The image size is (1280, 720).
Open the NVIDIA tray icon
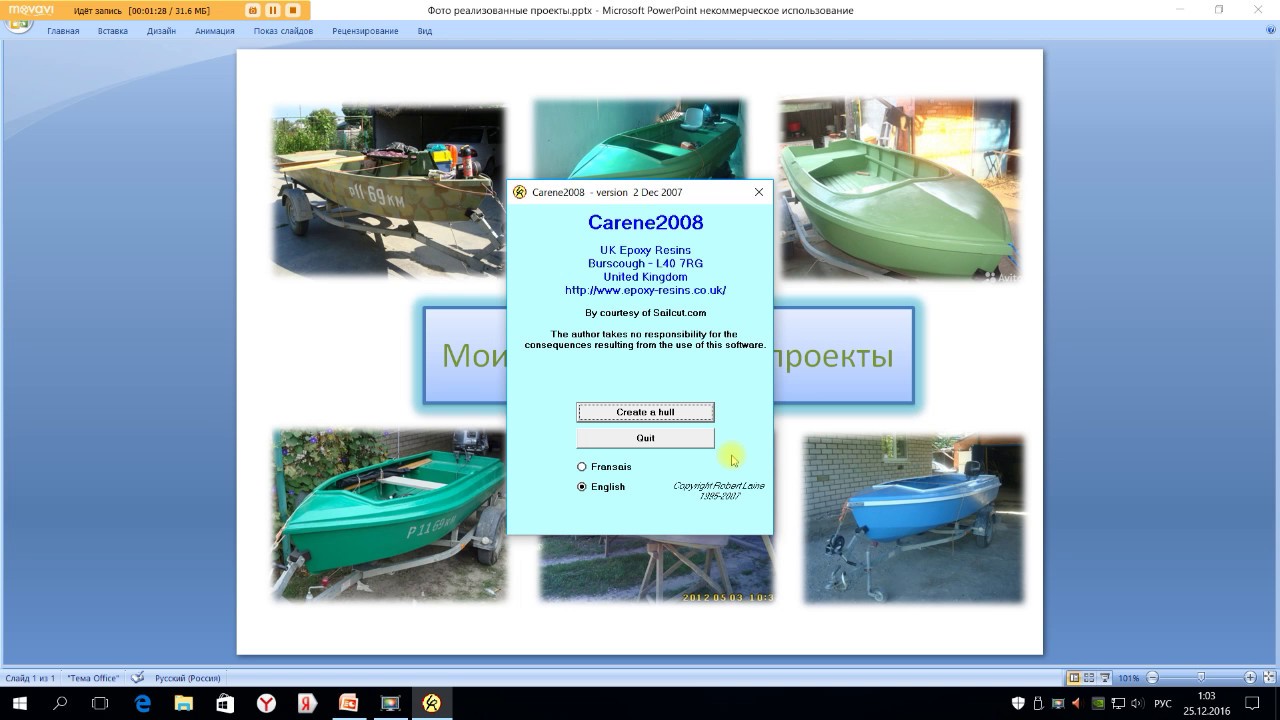1098,703
